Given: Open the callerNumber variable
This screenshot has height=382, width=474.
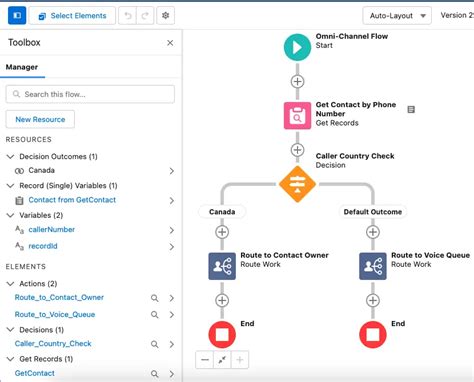Looking at the screenshot, I should (x=52, y=229).
